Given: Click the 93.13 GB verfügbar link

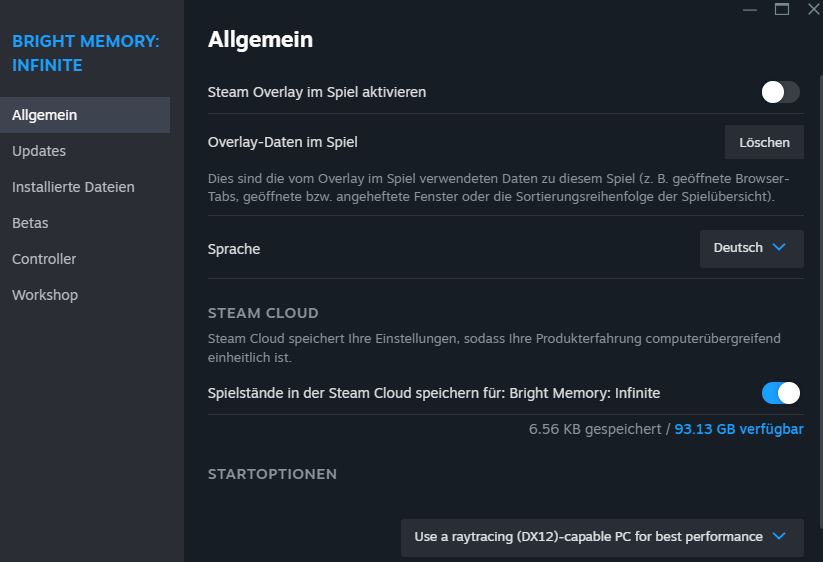Looking at the screenshot, I should tap(739, 429).
